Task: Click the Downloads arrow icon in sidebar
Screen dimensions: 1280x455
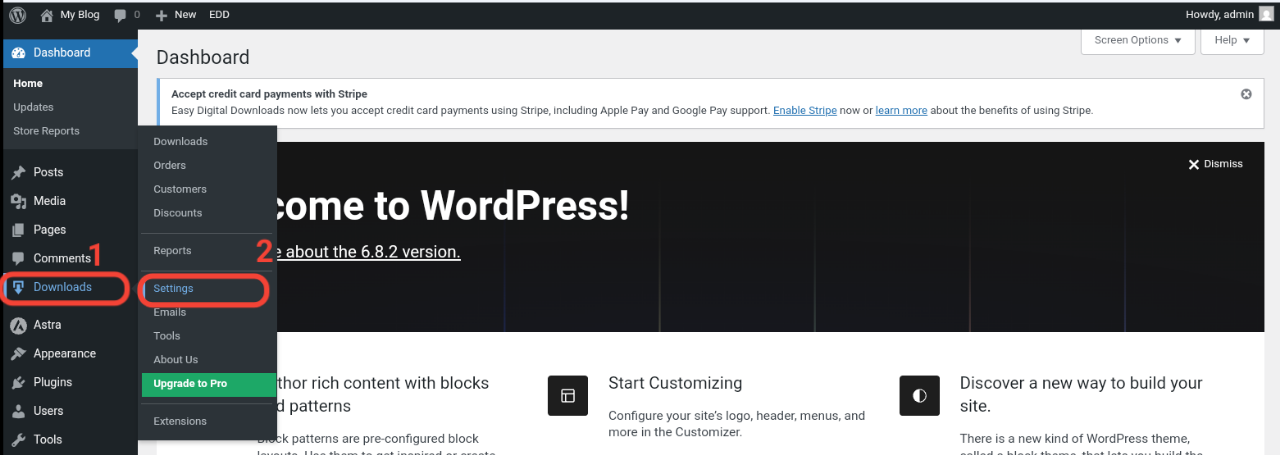Action: 18,287
